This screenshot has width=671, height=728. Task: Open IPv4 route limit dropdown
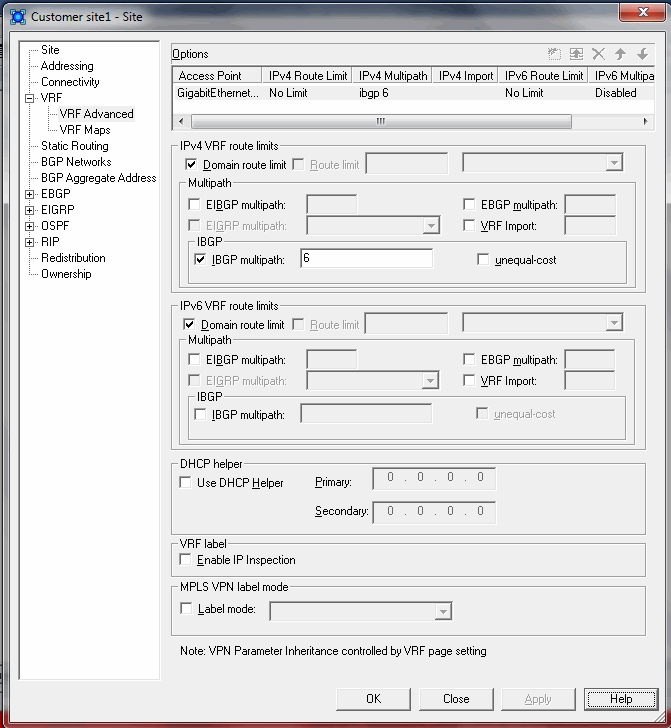tap(614, 163)
